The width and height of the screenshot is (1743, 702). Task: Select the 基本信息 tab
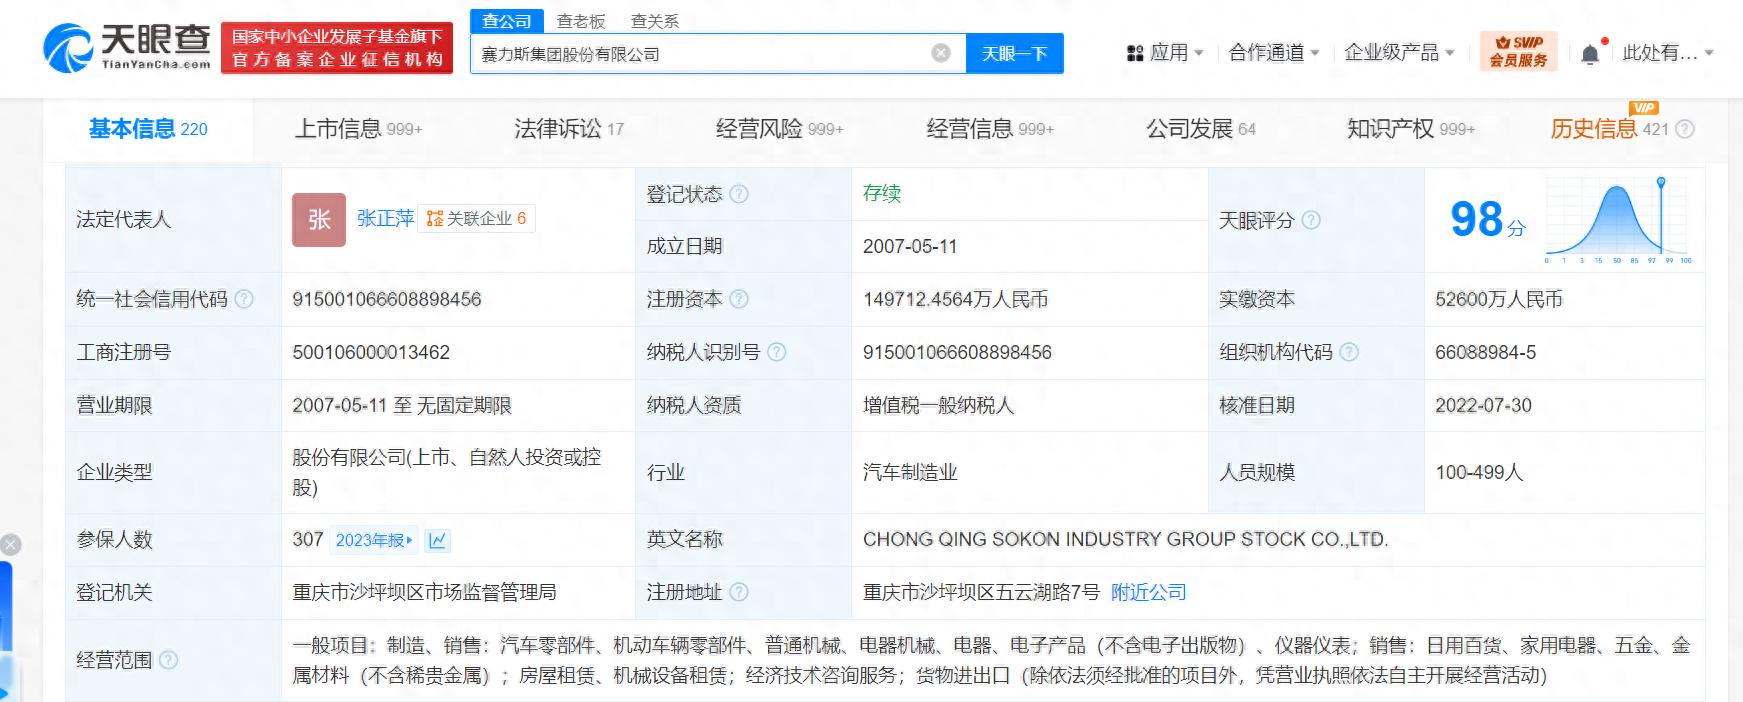click(148, 129)
